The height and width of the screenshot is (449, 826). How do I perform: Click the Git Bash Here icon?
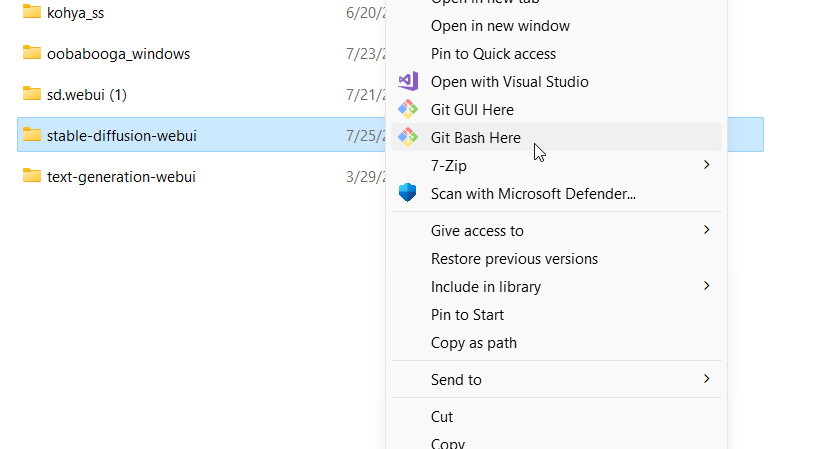tap(407, 137)
